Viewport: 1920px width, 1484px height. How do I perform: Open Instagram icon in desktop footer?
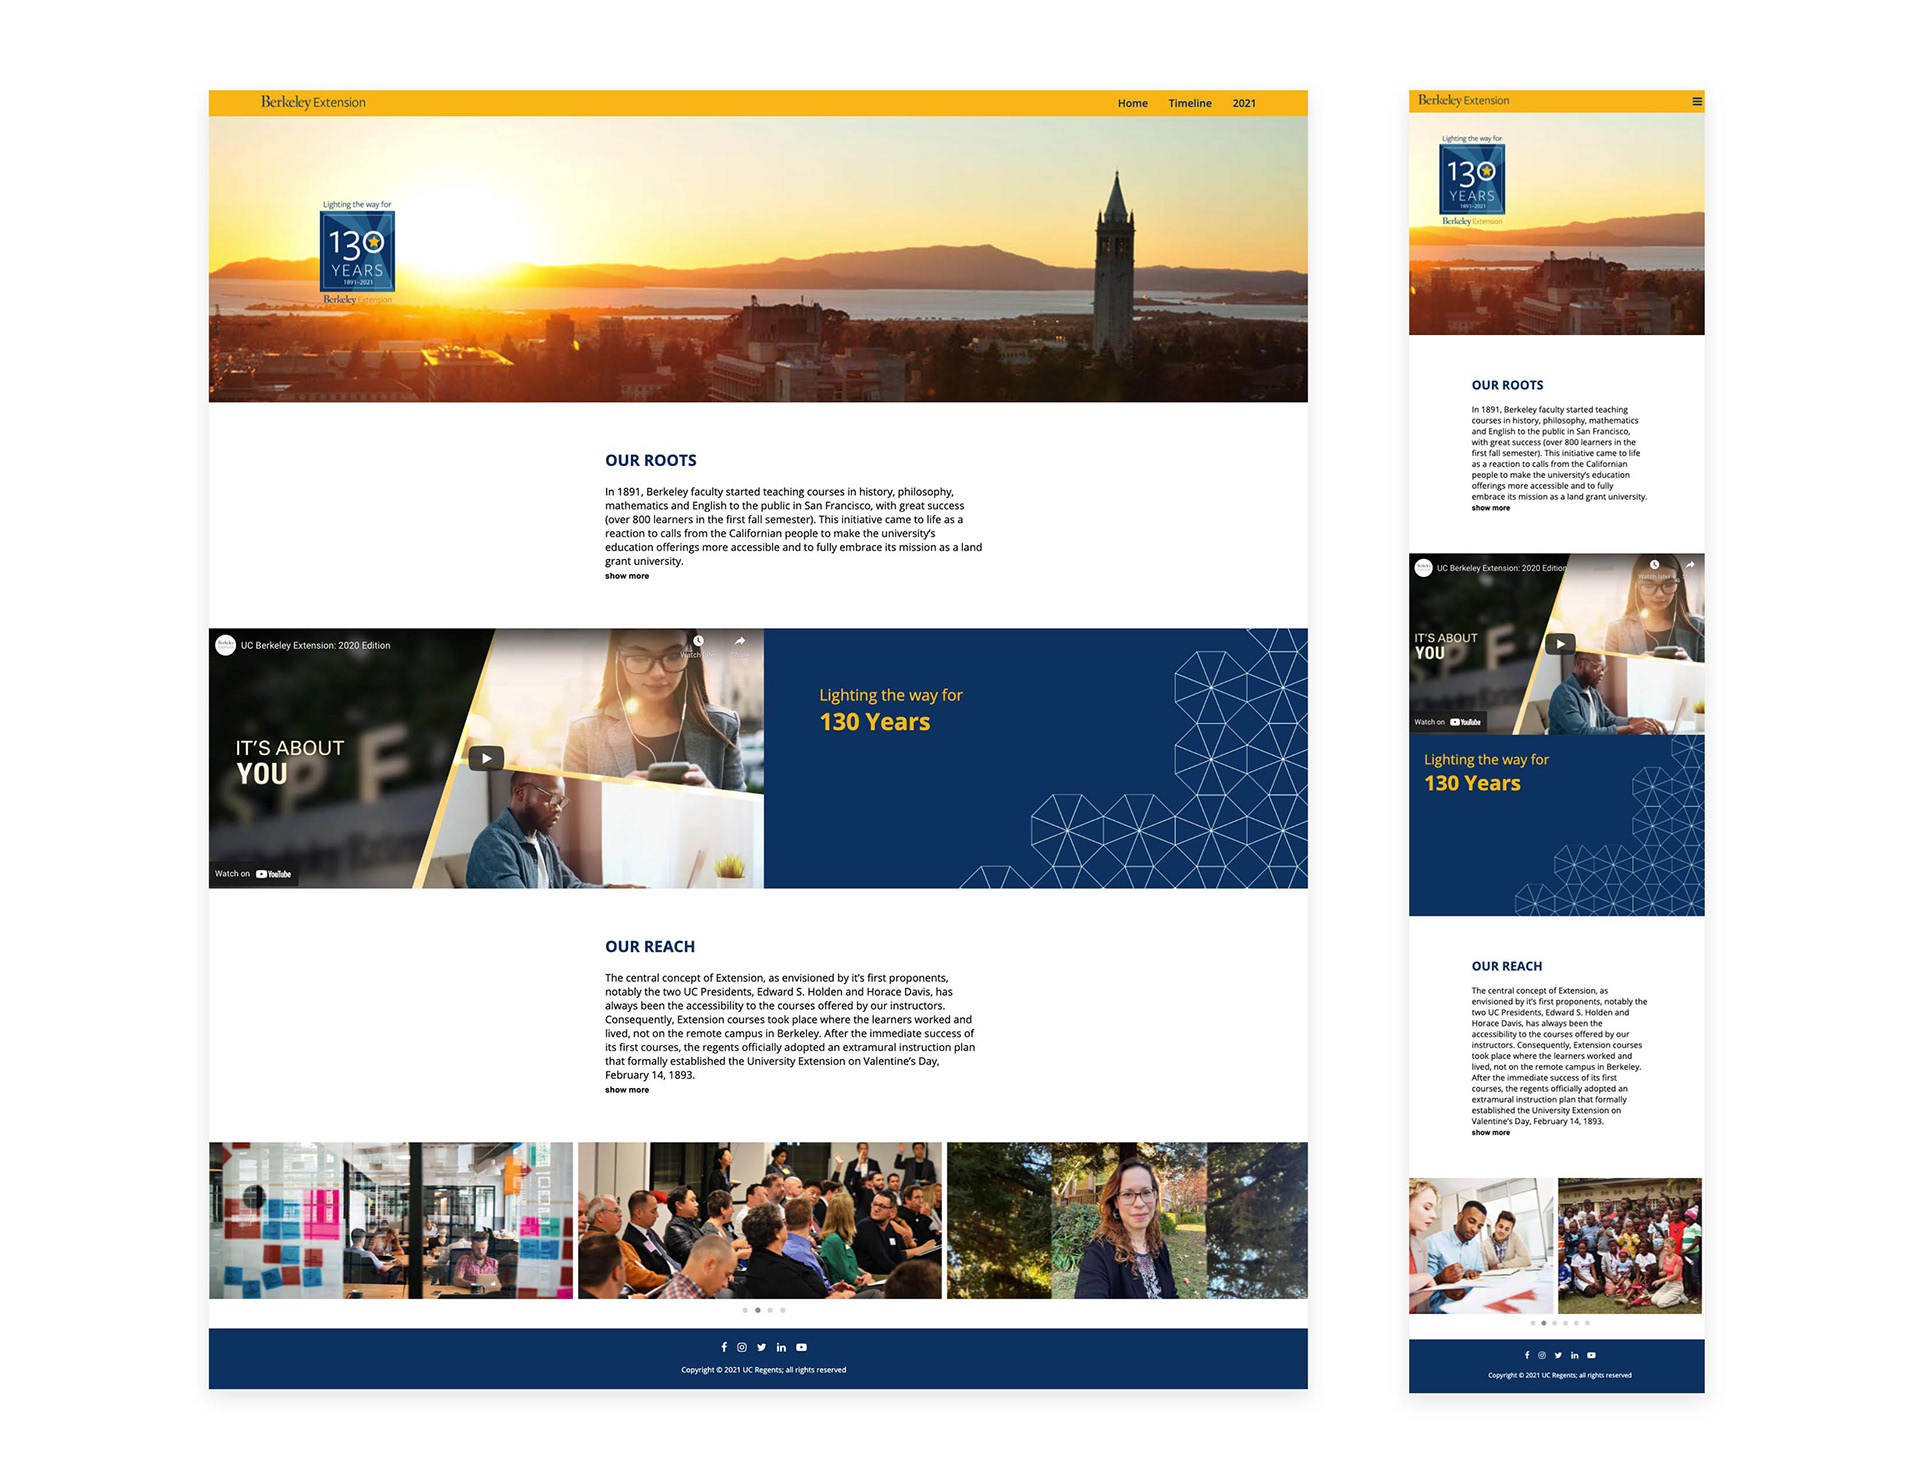coord(742,1347)
